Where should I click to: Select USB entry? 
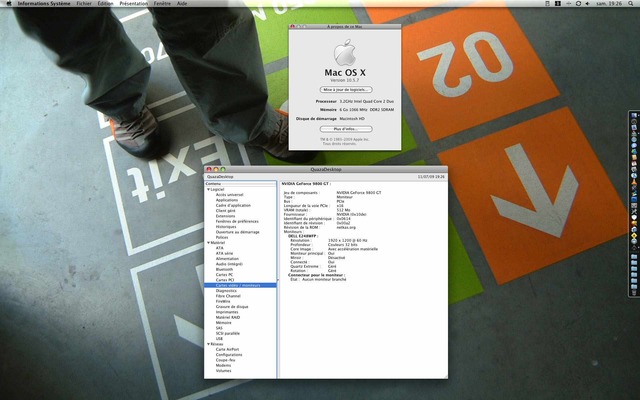click(x=220, y=338)
